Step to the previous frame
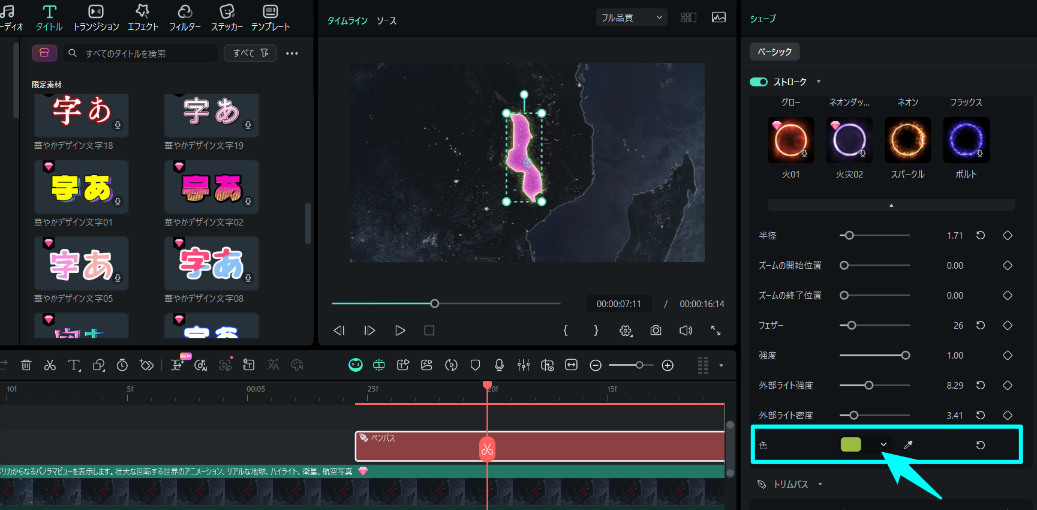Viewport: 1037px width, 510px height. pyautogui.click(x=339, y=330)
